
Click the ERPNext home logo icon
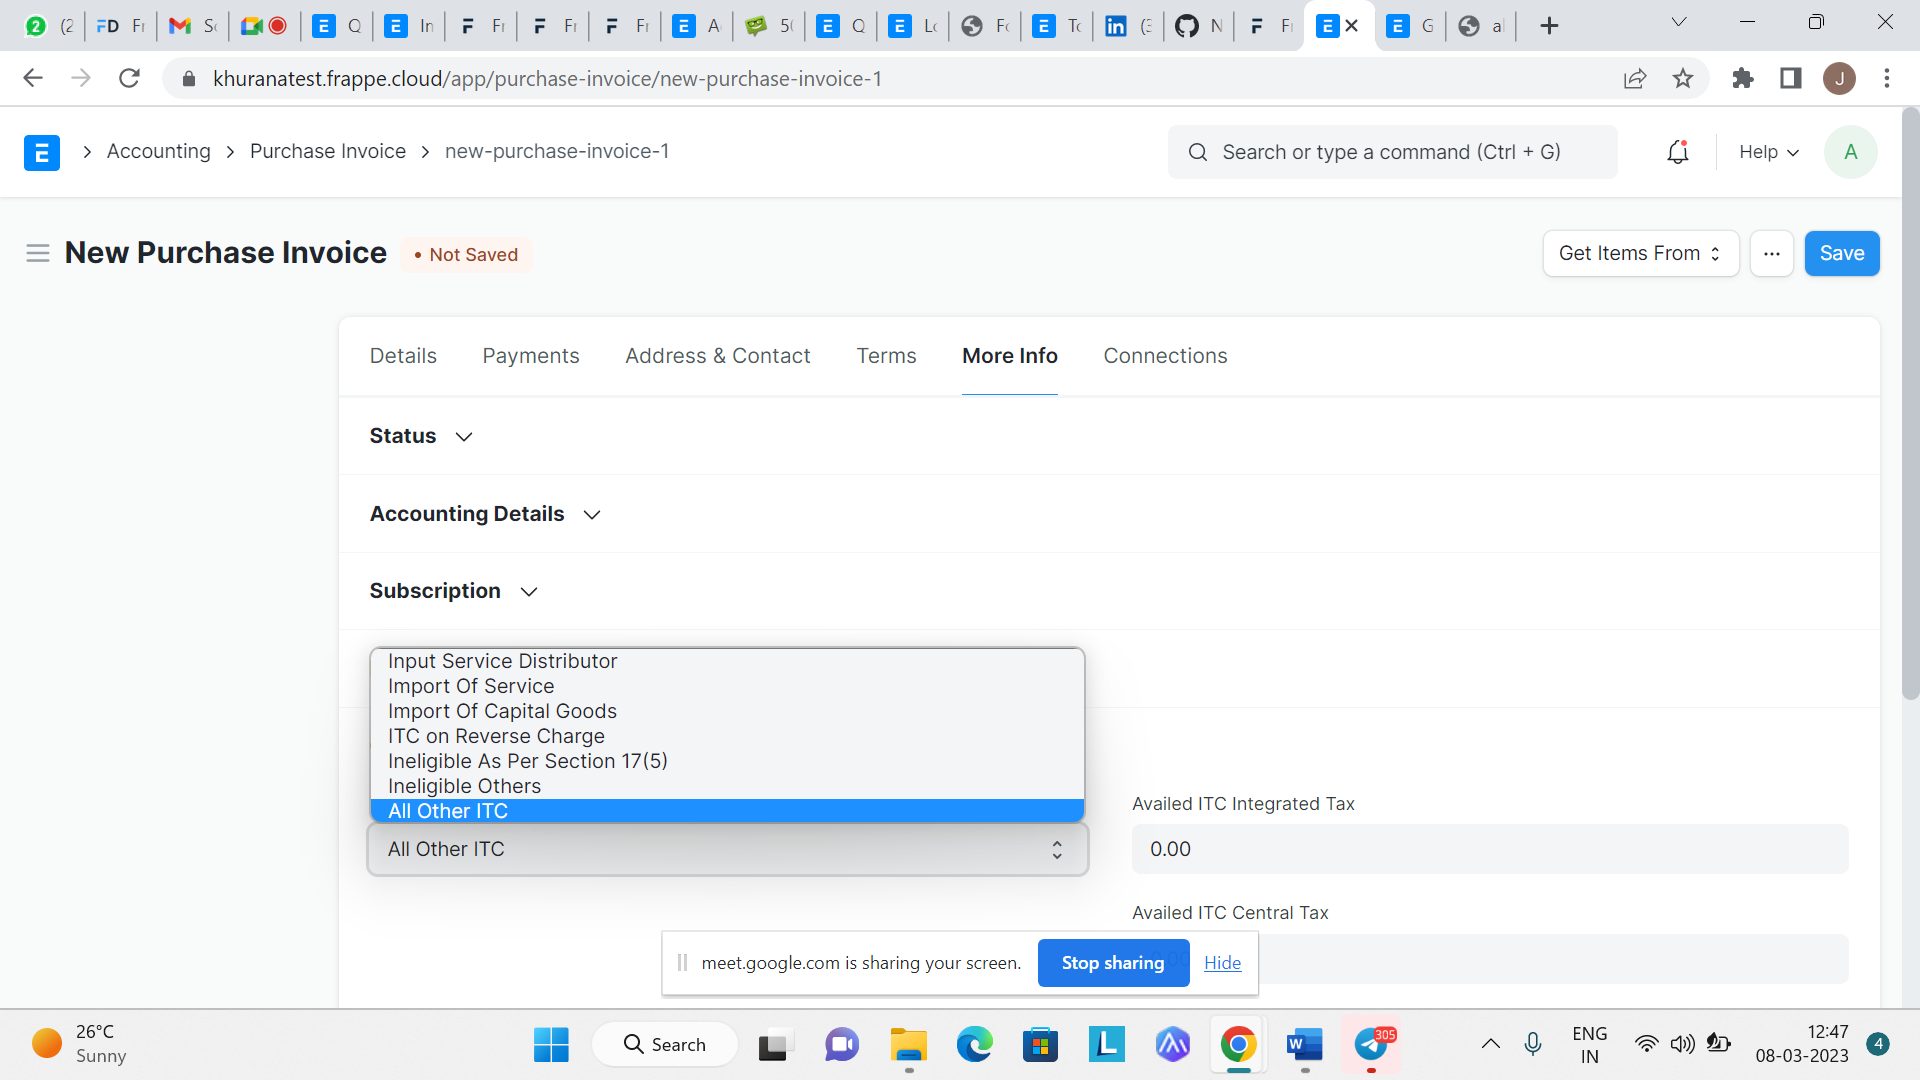tap(41, 152)
